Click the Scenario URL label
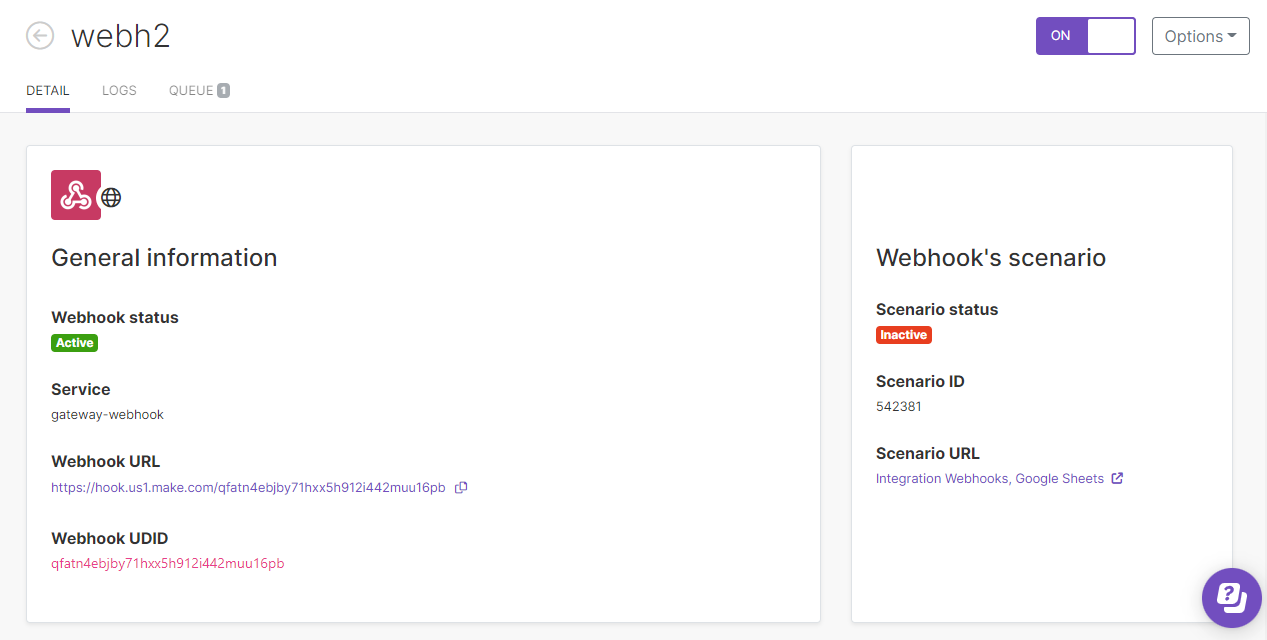This screenshot has width=1267, height=640. pos(928,453)
